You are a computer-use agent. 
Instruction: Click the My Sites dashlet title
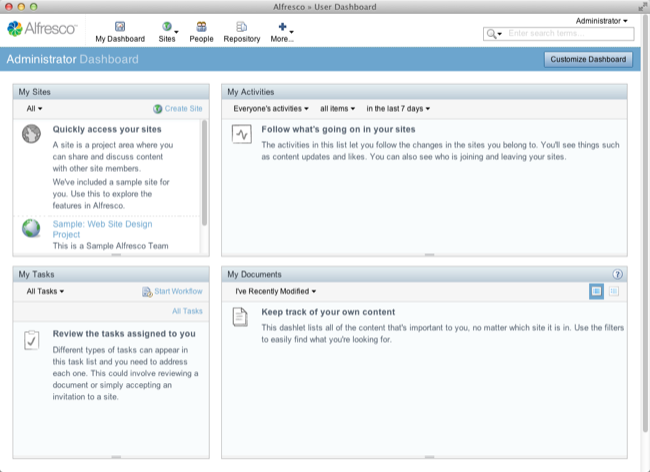tap(34, 92)
